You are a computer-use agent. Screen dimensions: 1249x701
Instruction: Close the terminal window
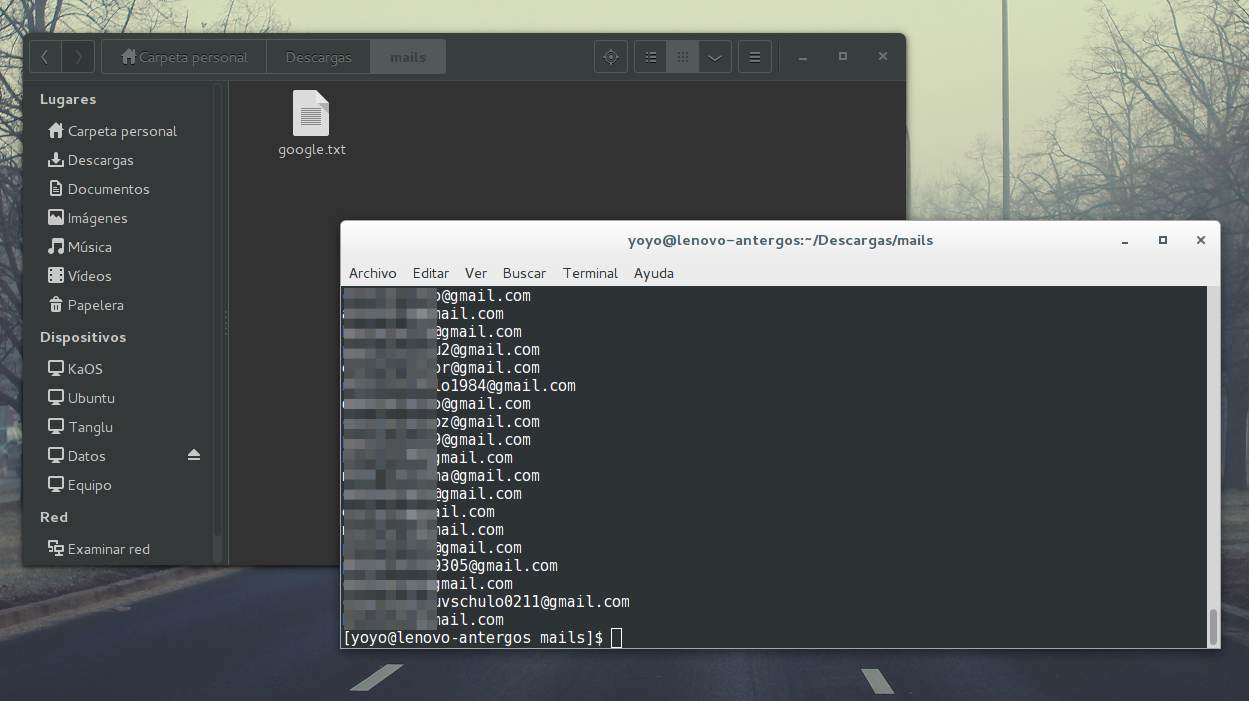(1201, 240)
